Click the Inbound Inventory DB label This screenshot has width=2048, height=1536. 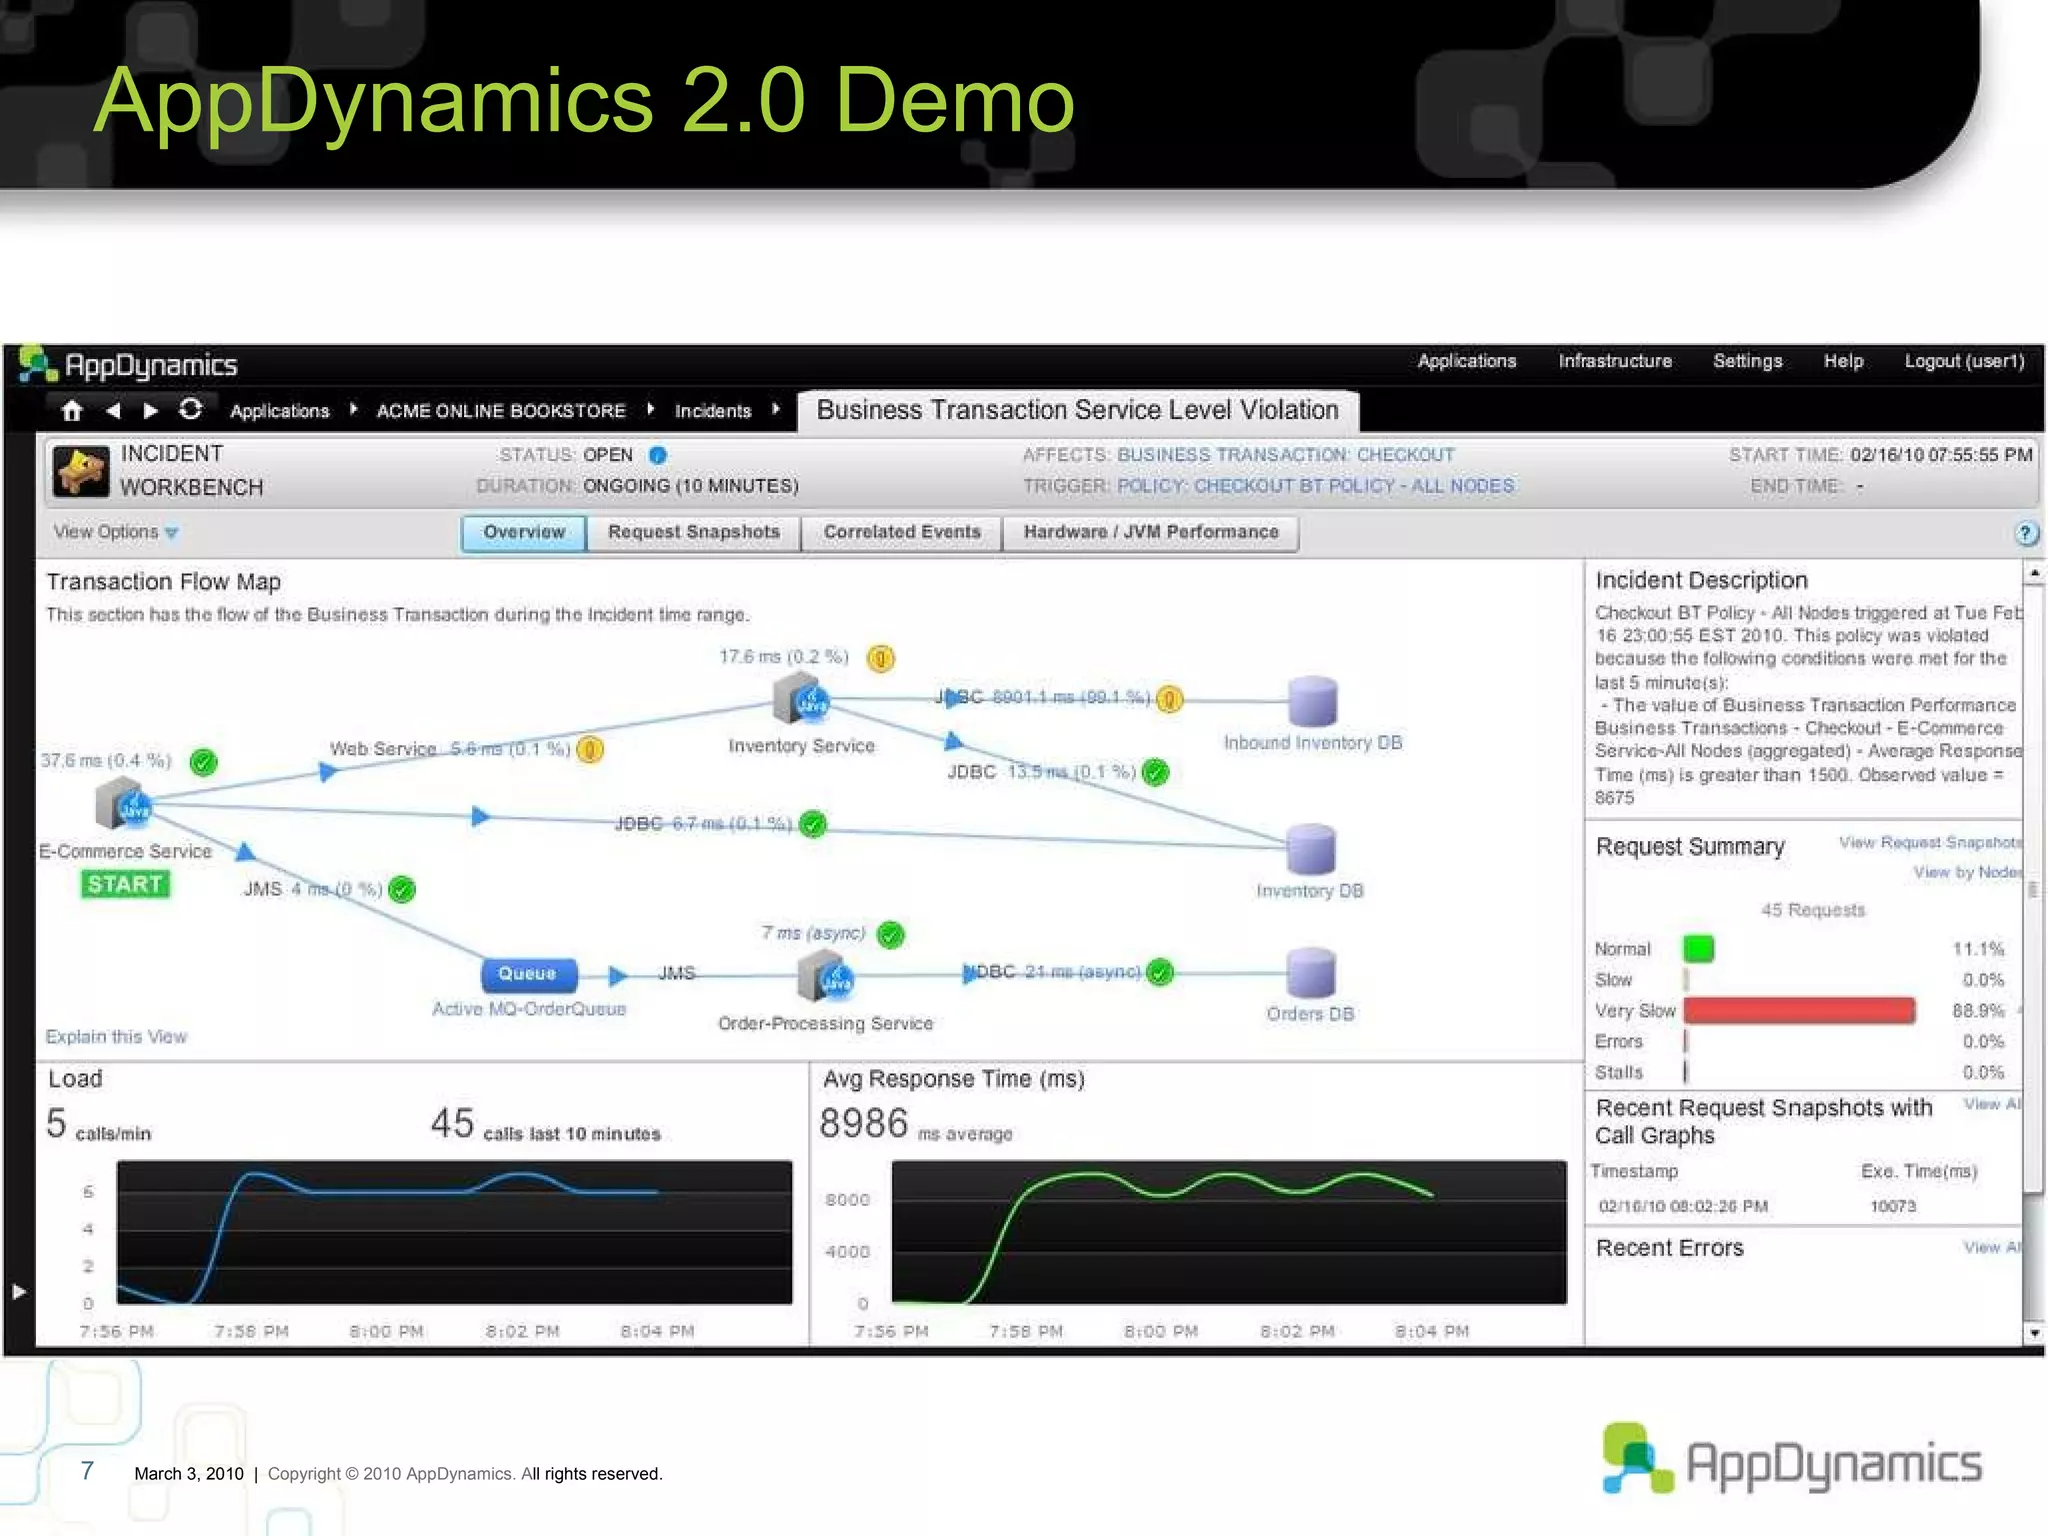[x=1313, y=743]
